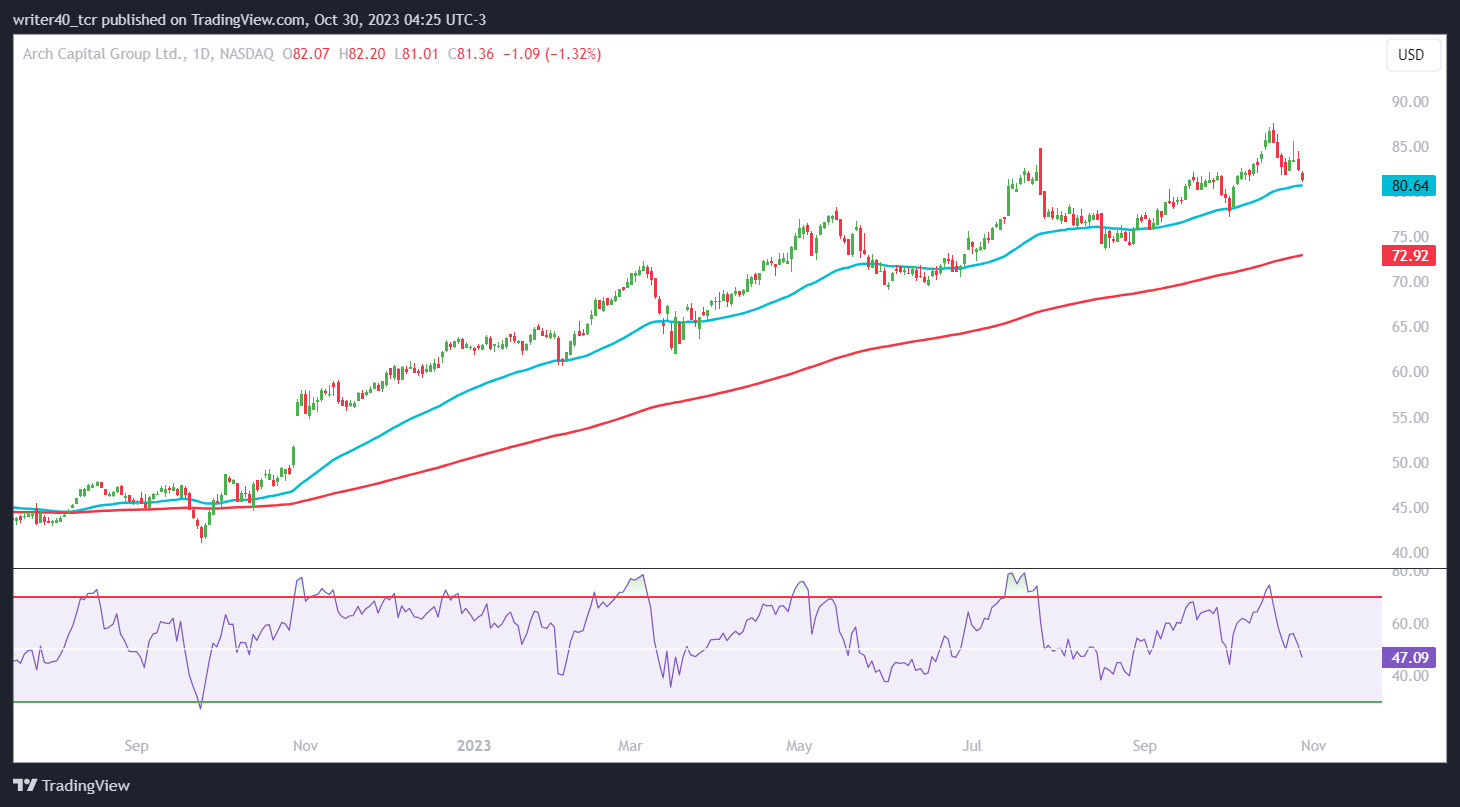Click the May time axis label
This screenshot has width=1460, height=807.
(799, 746)
